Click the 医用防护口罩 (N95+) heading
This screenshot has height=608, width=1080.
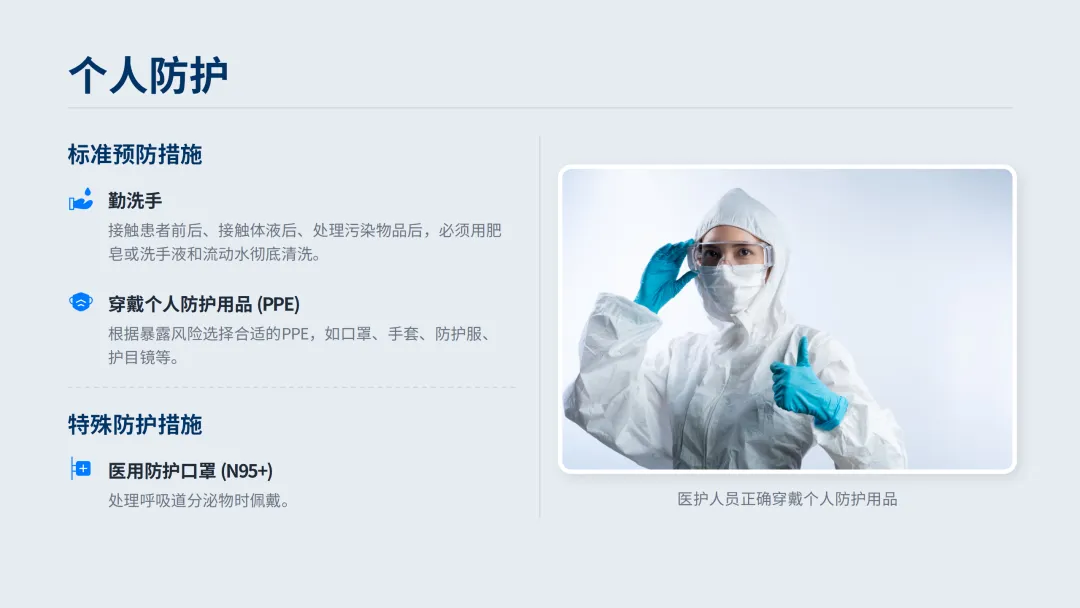[190, 471]
